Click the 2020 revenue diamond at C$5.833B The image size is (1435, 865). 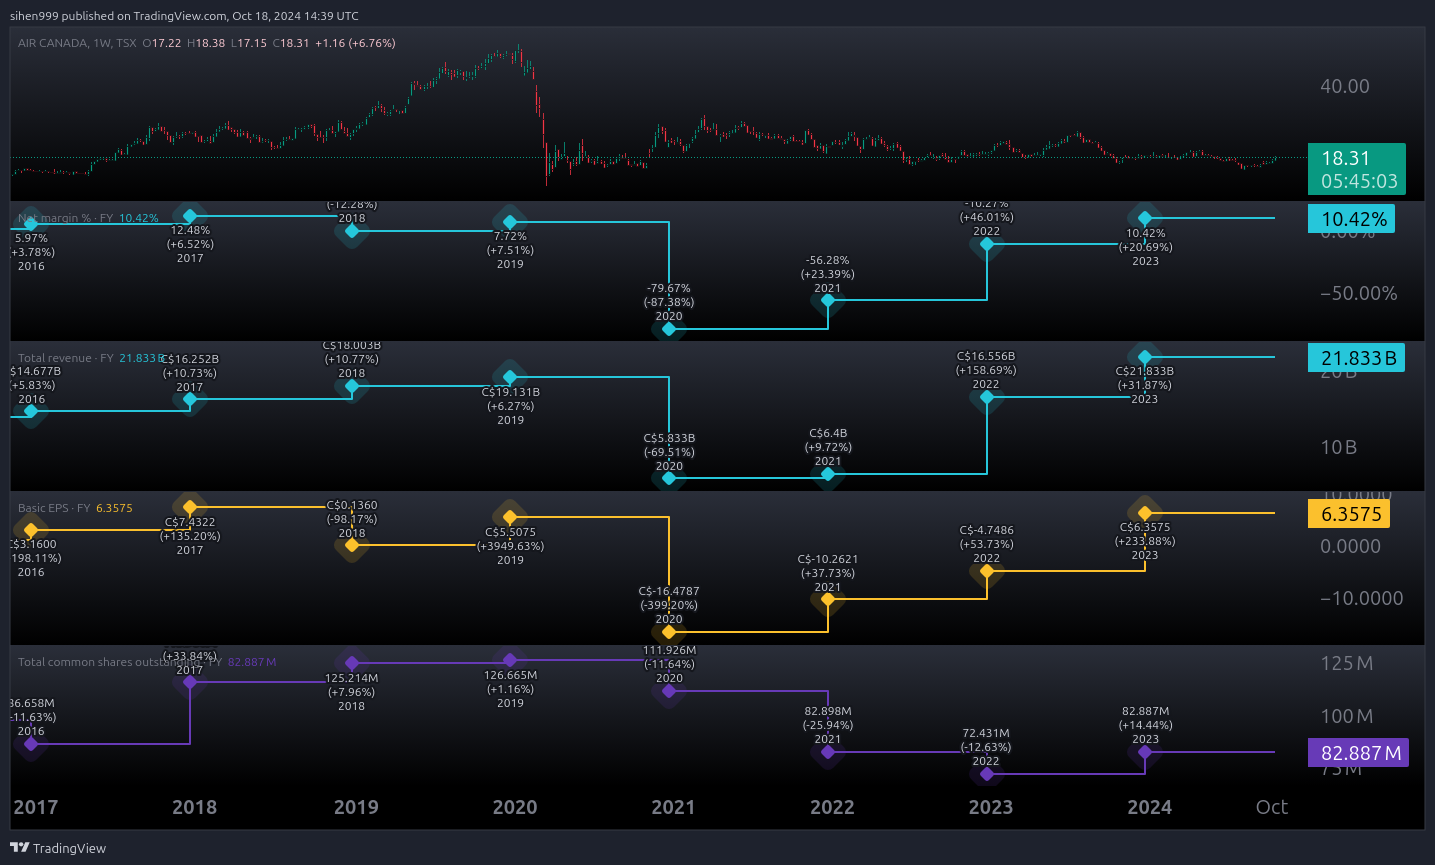[x=669, y=478]
